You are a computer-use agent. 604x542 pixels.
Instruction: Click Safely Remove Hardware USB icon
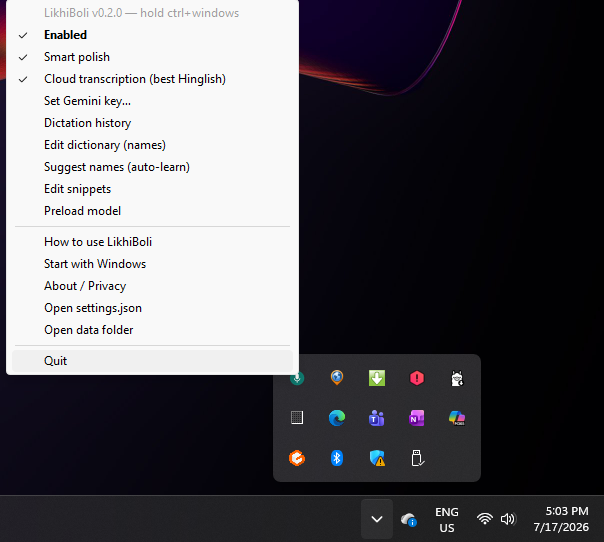click(x=417, y=458)
